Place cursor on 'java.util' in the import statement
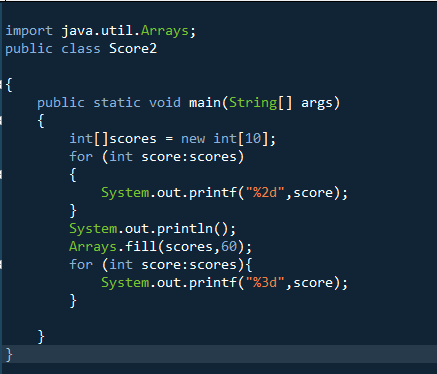The image size is (437, 374). tap(97, 31)
